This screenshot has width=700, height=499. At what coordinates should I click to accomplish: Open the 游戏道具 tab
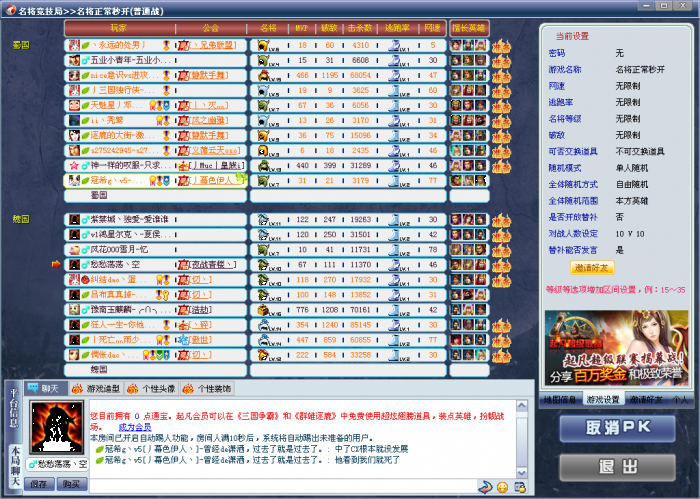click(x=96, y=388)
